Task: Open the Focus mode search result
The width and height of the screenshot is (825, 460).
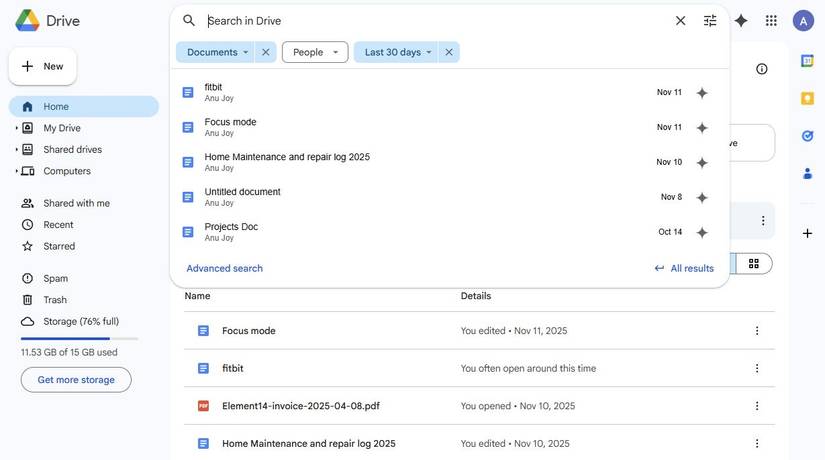Action: click(450, 127)
